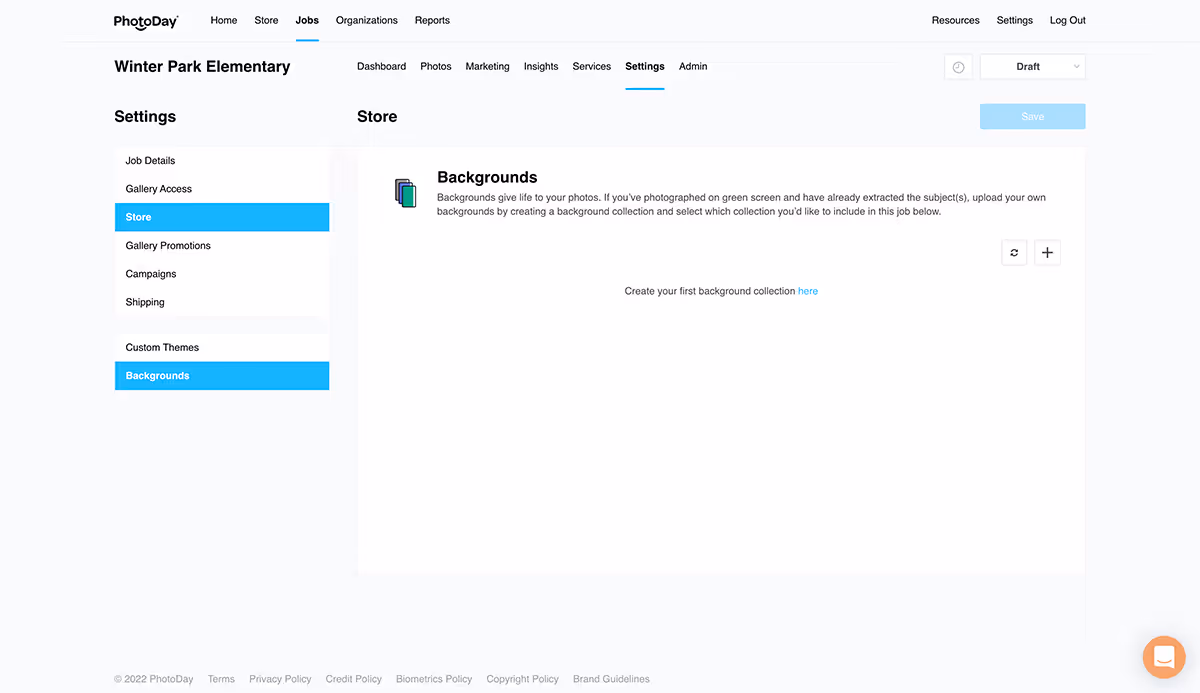Switch to the Admin tab
The height and width of the screenshot is (693, 1200).
pos(693,66)
